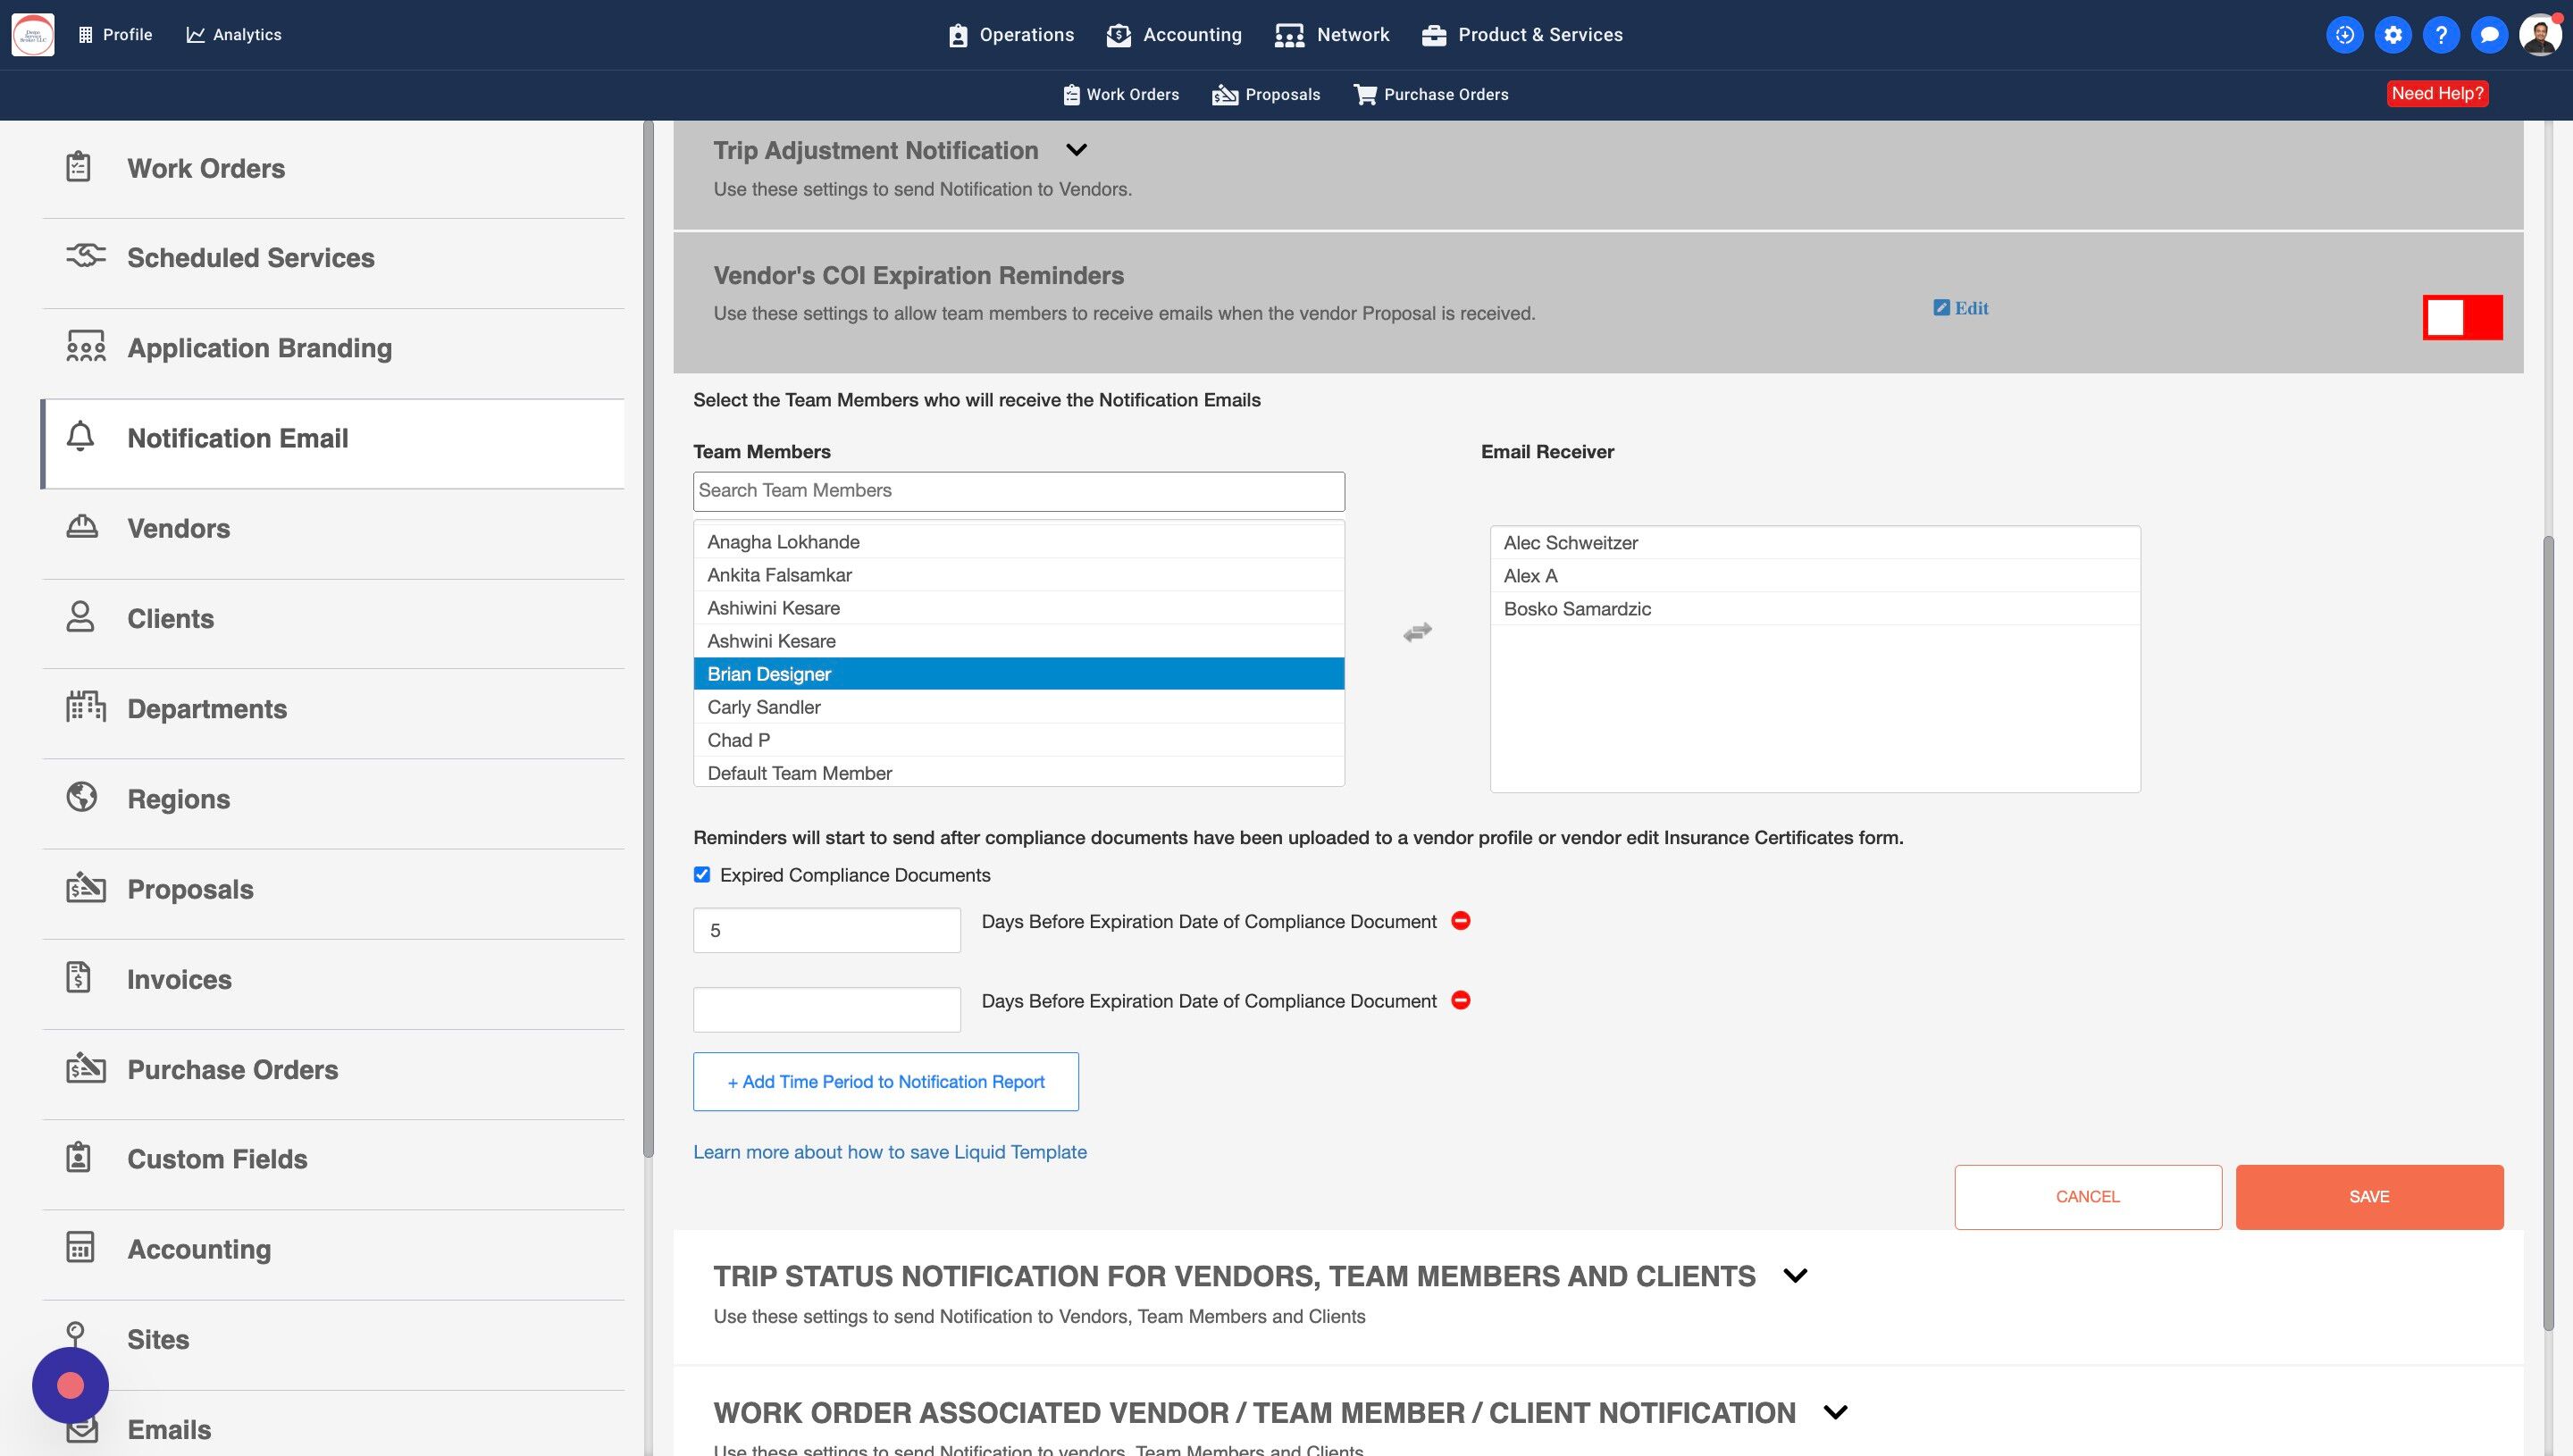Expand Trip Status Notification section chevron
Screen dimensions: 2573x1456
(1795, 1276)
